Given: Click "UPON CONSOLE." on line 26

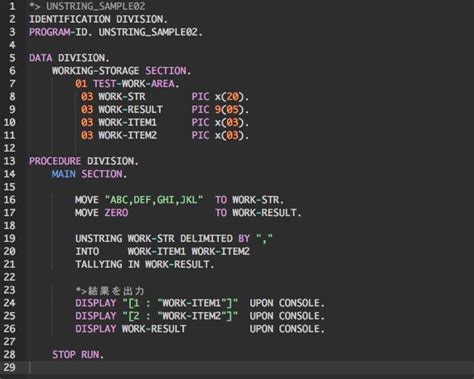Looking at the screenshot, I should (x=287, y=329).
